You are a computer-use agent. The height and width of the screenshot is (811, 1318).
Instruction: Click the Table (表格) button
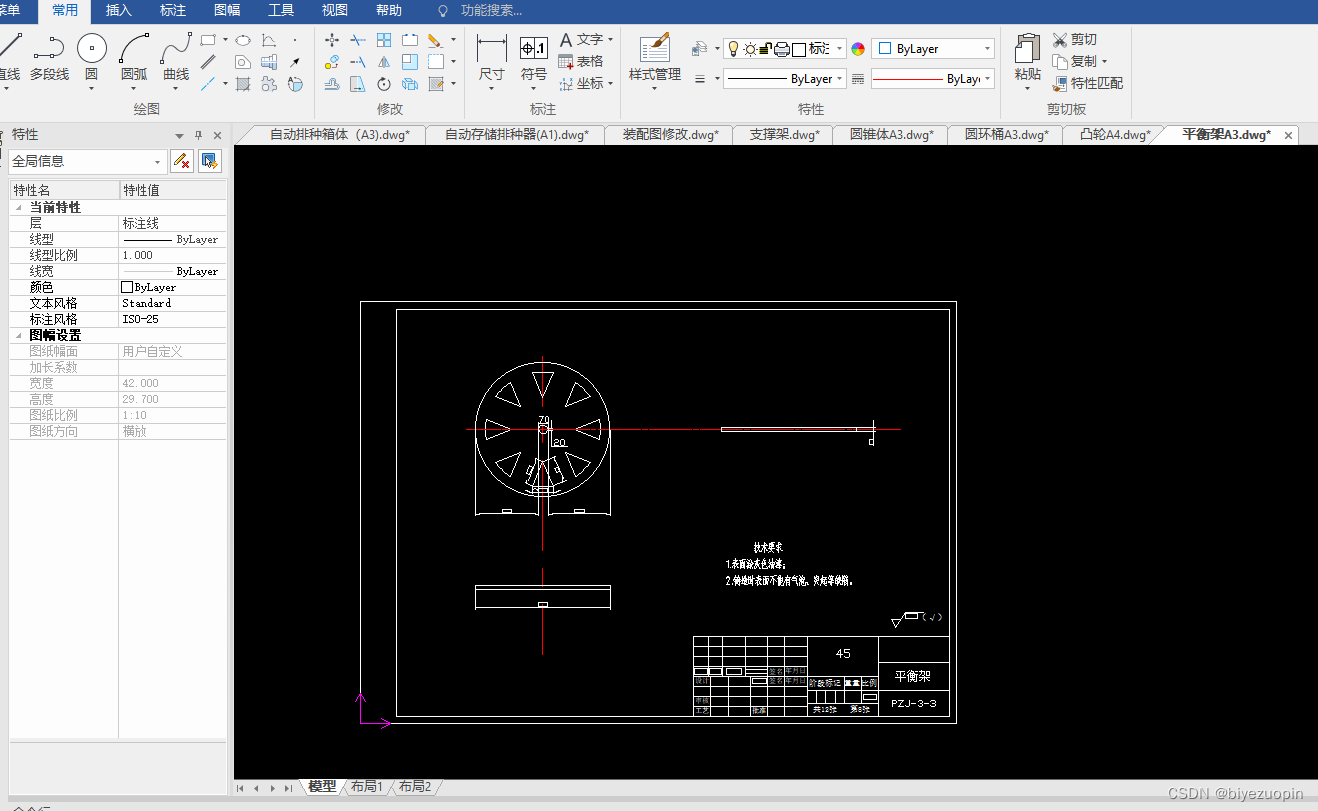pos(581,61)
